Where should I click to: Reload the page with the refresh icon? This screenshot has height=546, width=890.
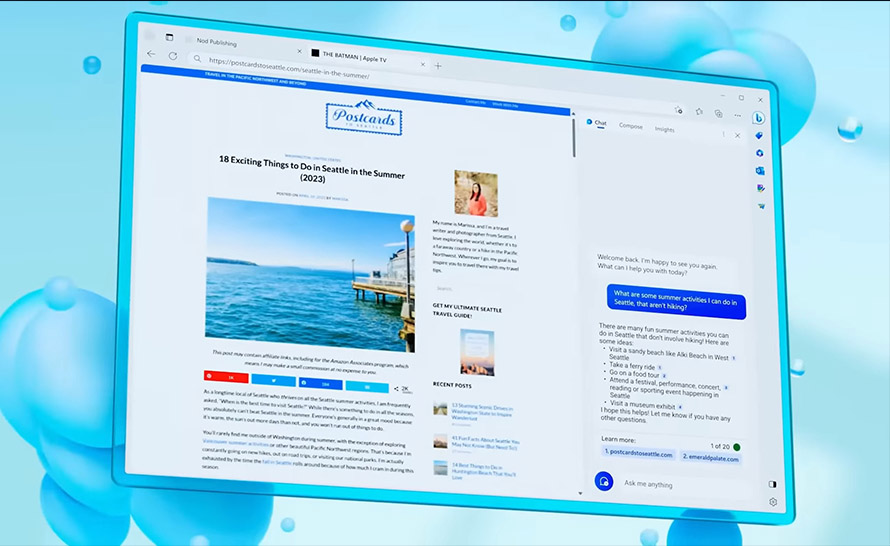point(173,56)
